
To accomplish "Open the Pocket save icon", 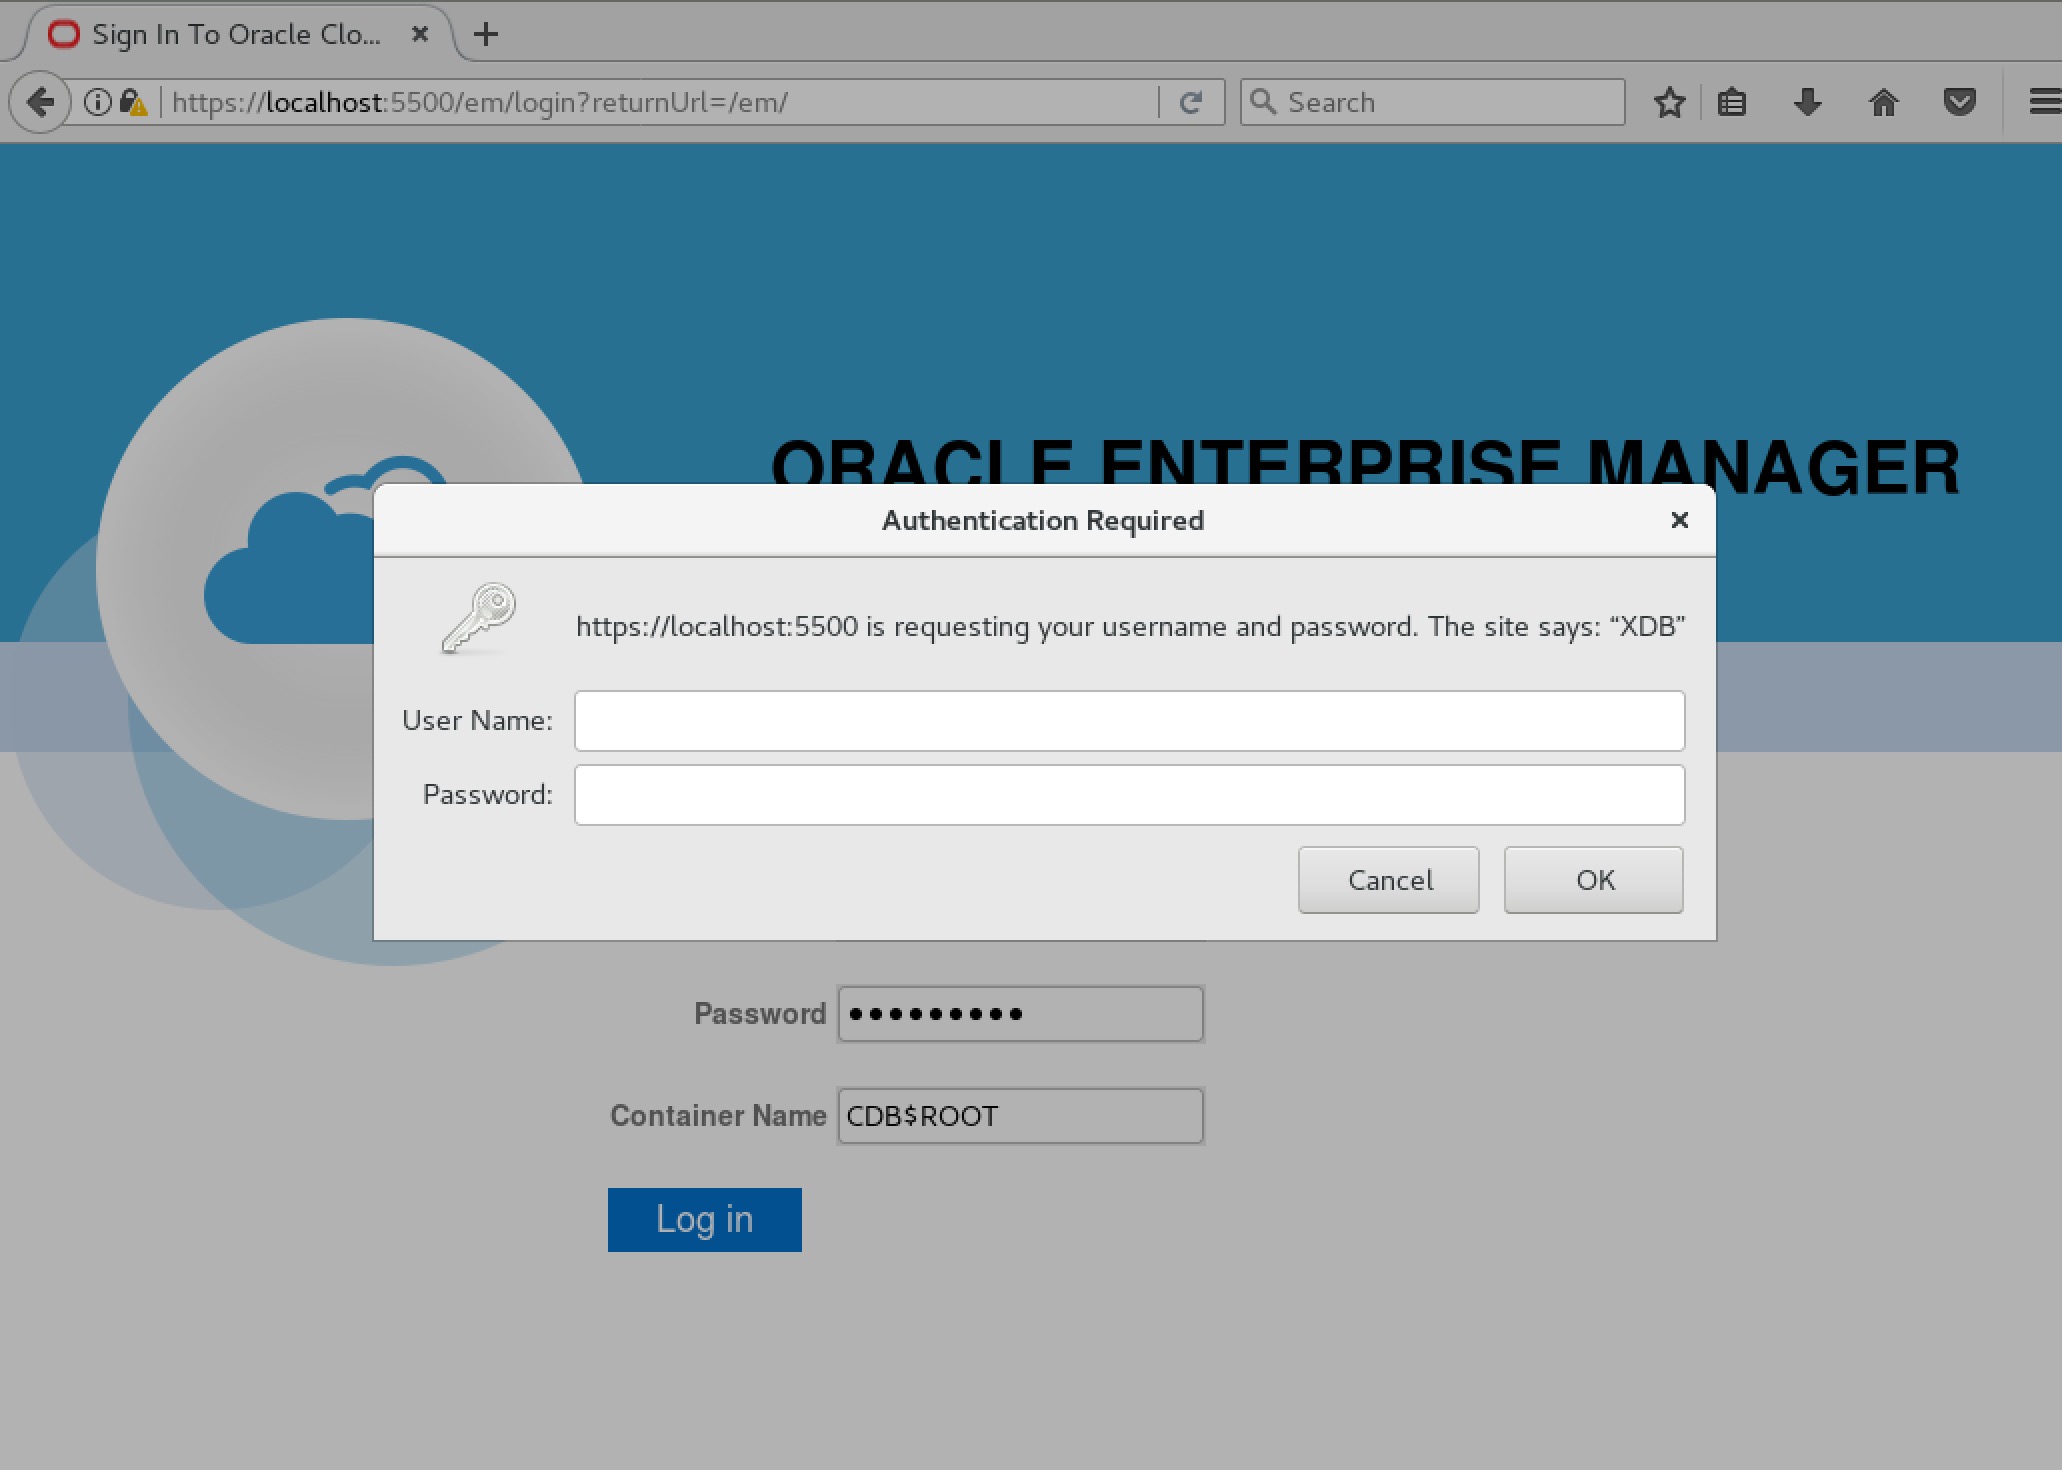I will (x=1959, y=102).
